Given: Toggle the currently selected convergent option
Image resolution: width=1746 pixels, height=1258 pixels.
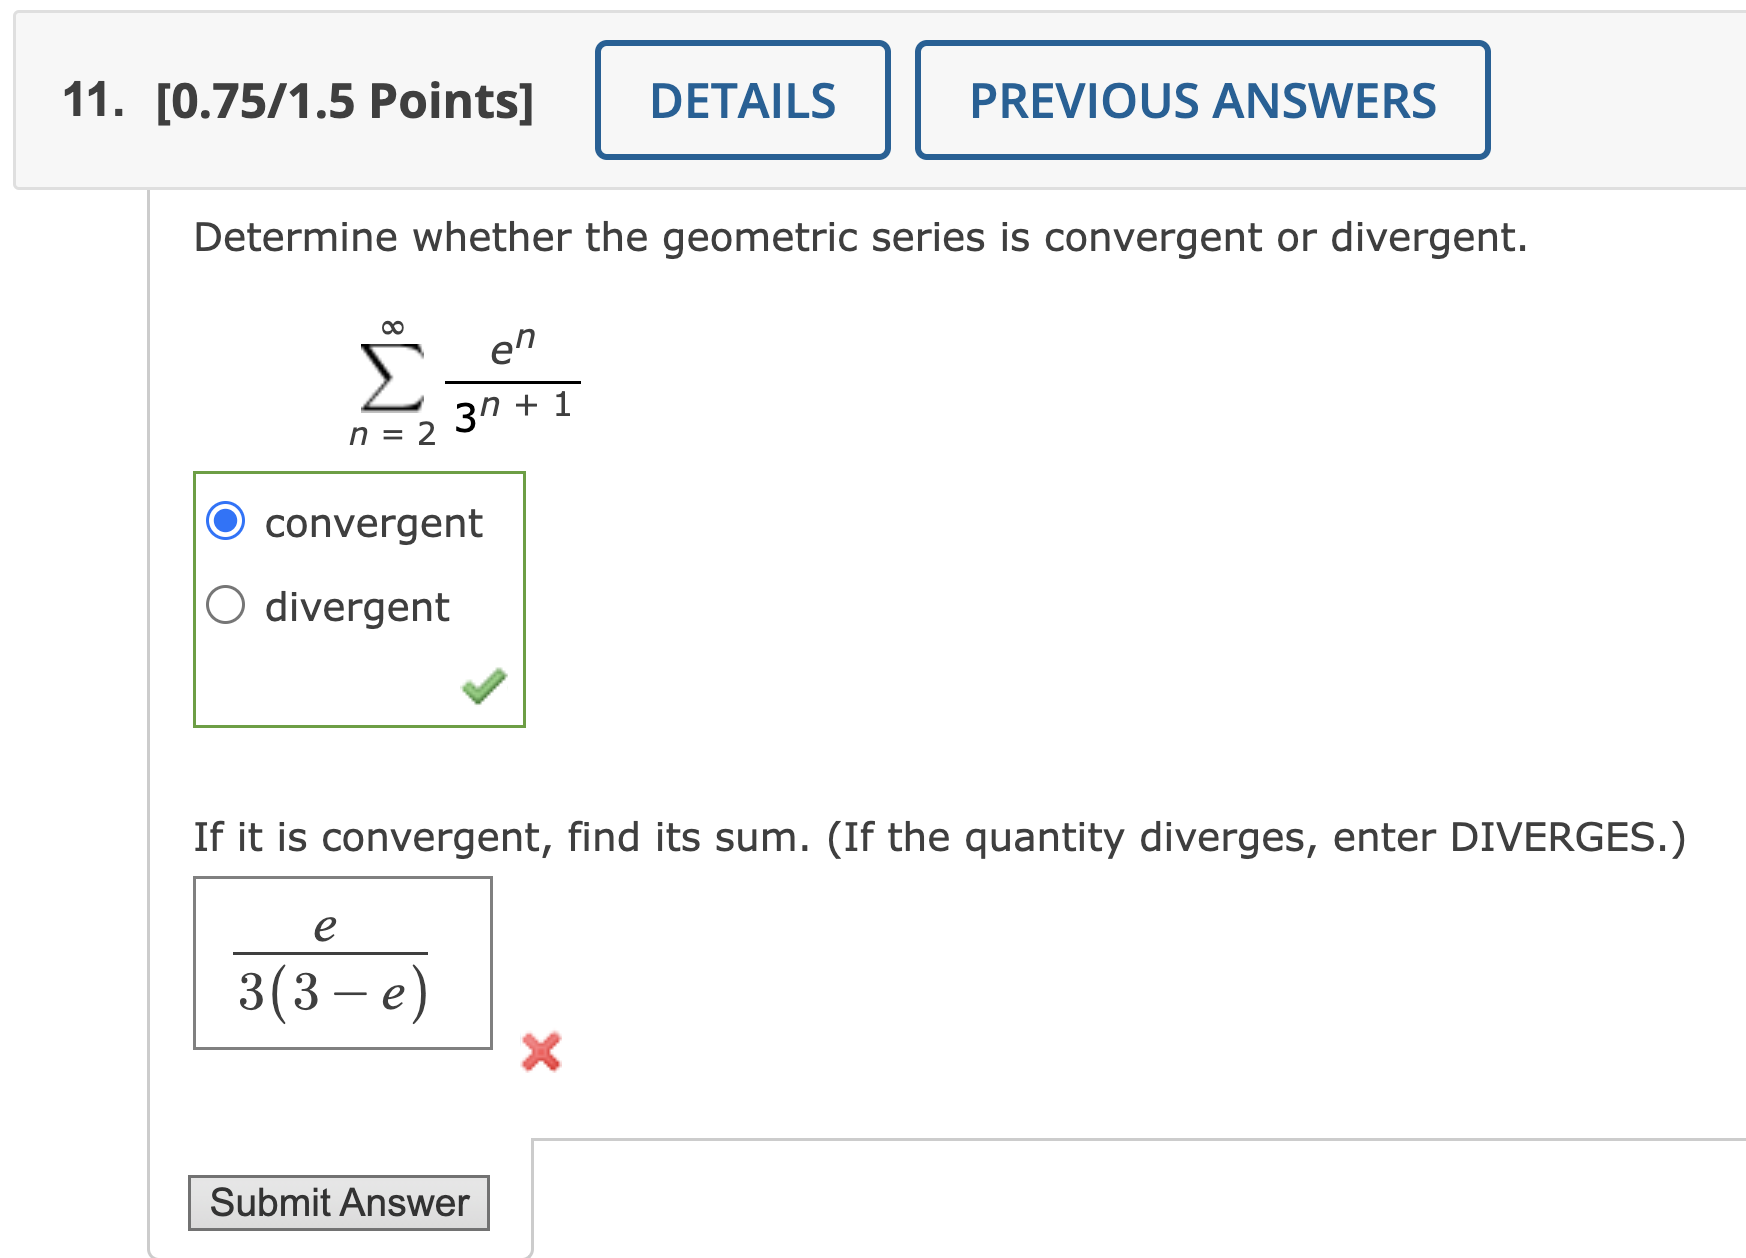Looking at the screenshot, I should point(227,521).
